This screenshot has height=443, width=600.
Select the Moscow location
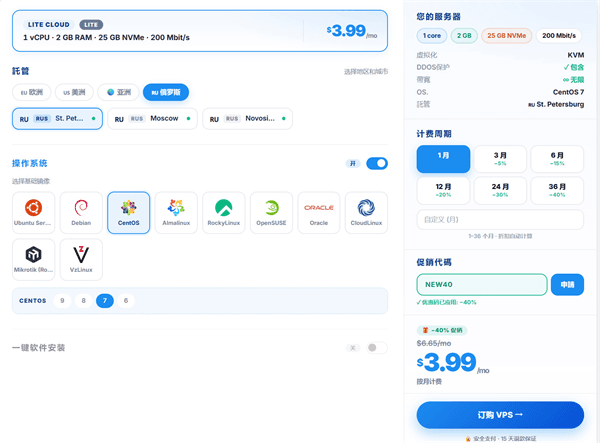pos(152,119)
